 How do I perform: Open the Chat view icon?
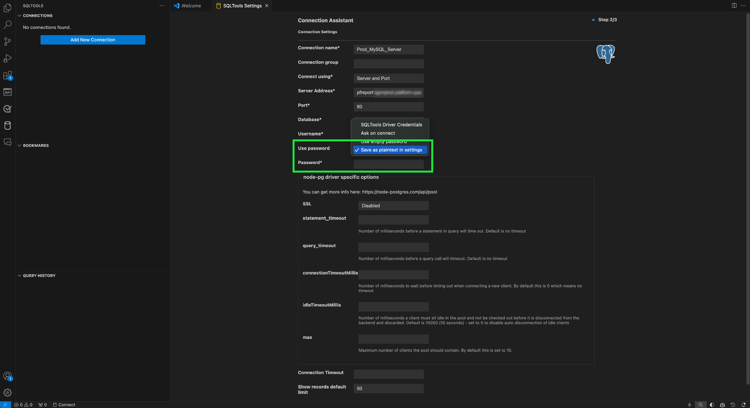tap(7, 142)
